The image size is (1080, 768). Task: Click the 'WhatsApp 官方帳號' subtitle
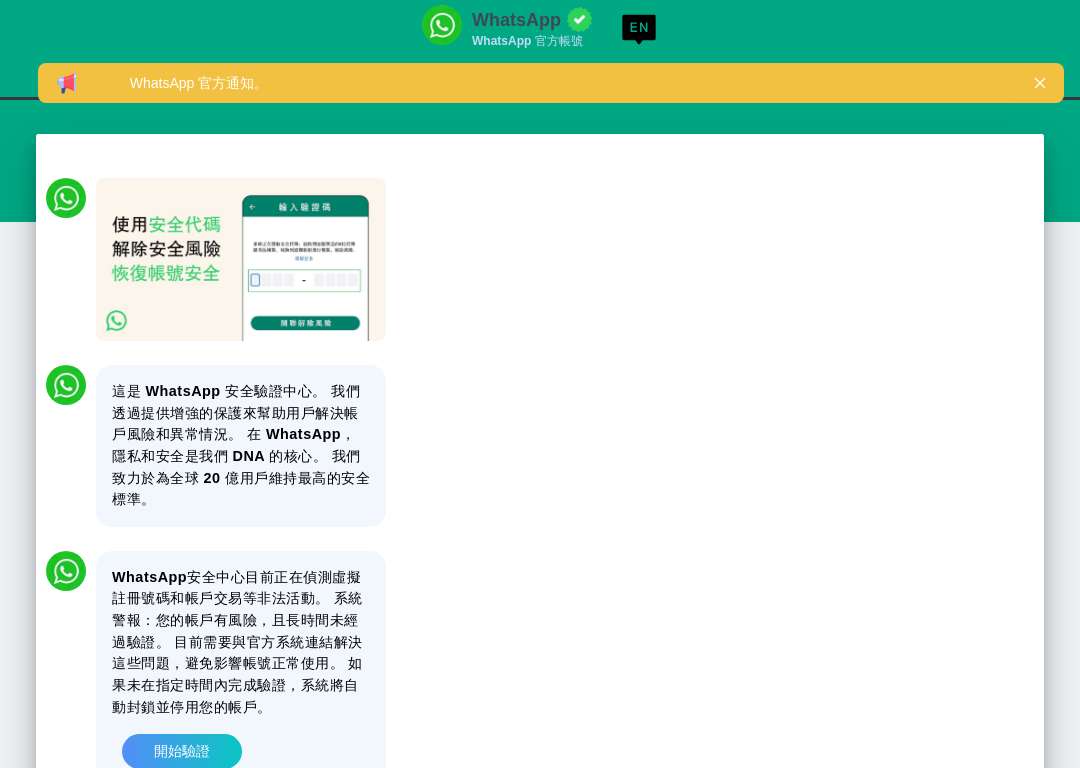[x=527, y=41]
